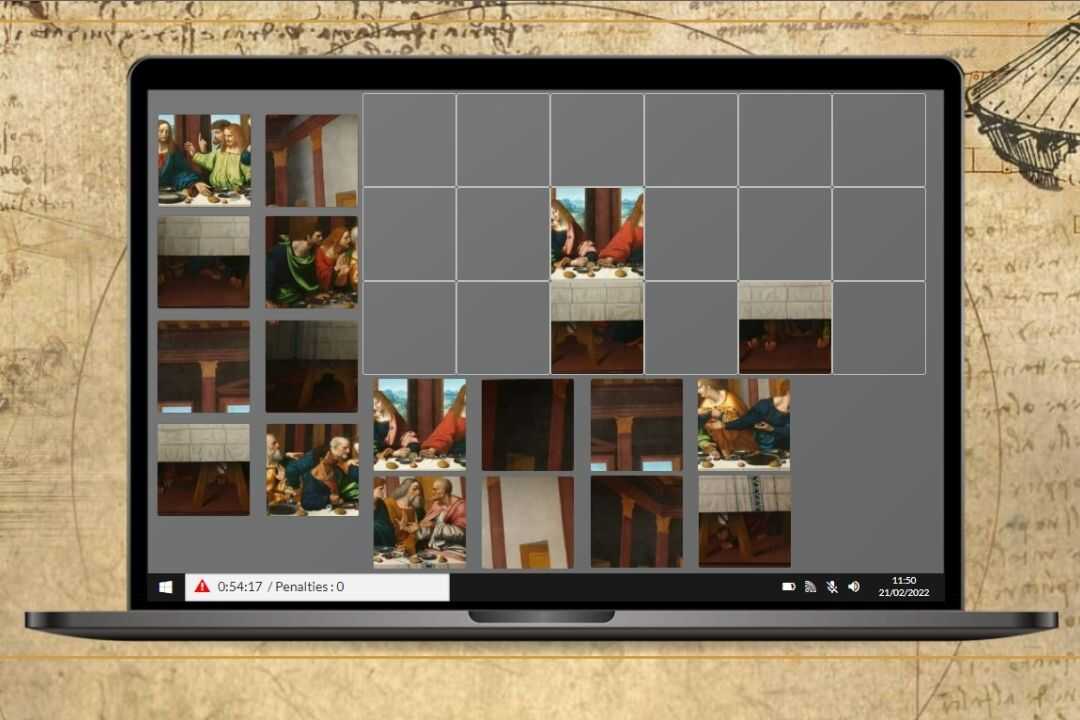Select the loose red-robed figure piece below the grid

tap(419, 424)
